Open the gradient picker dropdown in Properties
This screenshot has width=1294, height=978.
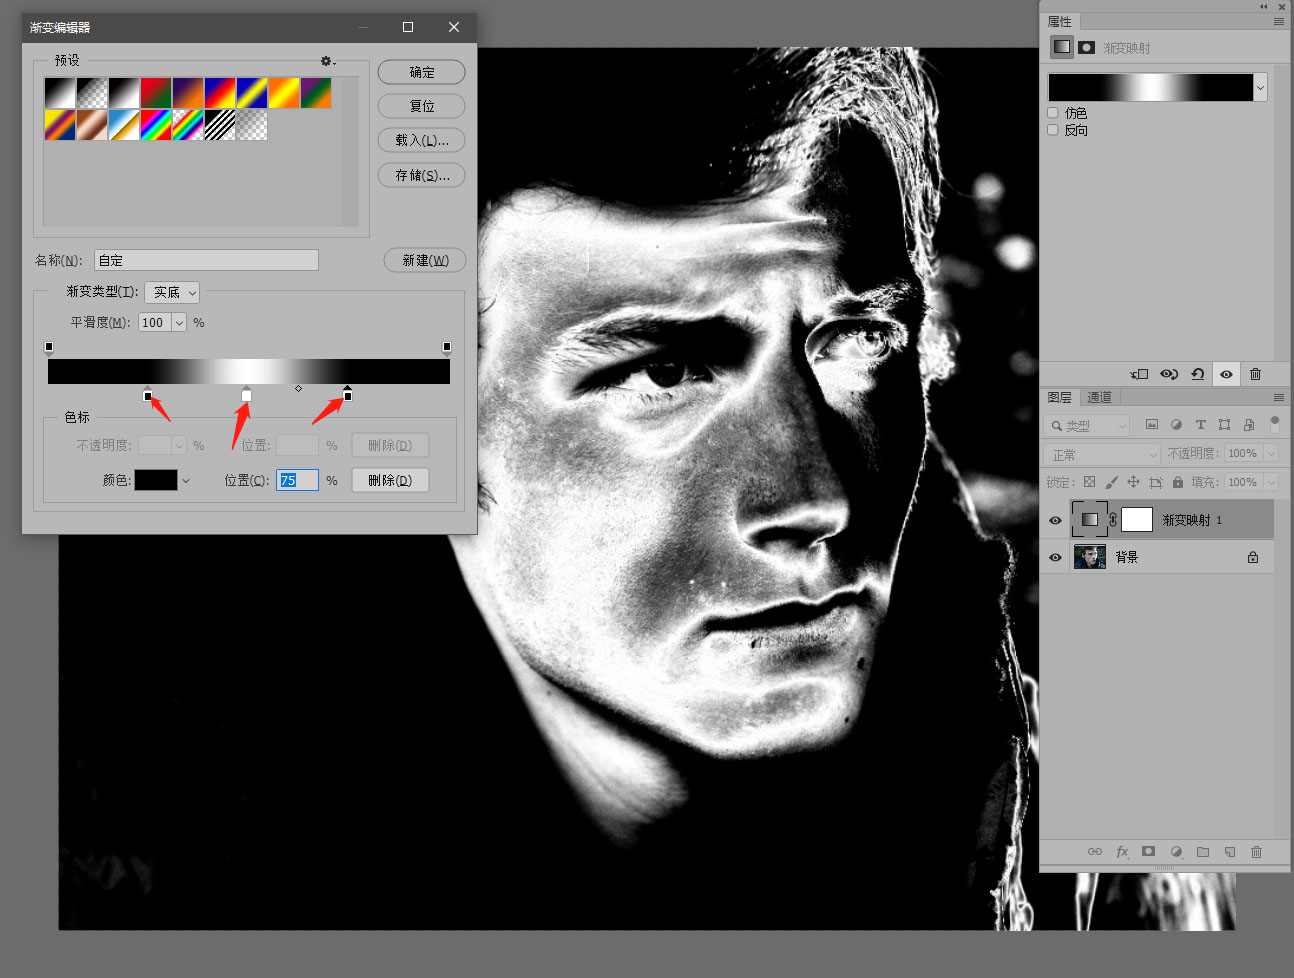[1260, 87]
